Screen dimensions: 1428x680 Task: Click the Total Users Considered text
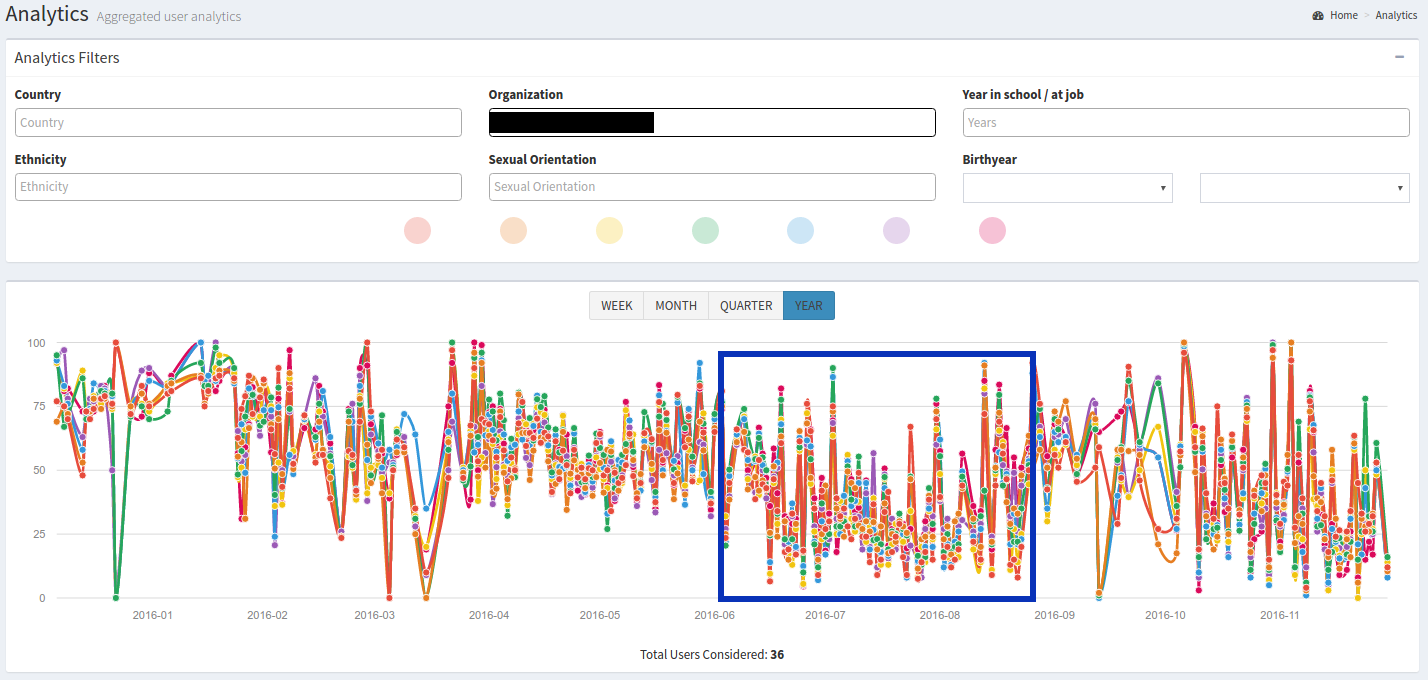click(x=712, y=655)
